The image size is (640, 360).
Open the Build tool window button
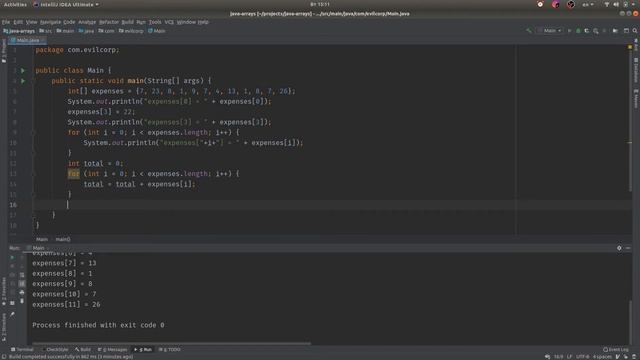[x=83, y=349]
